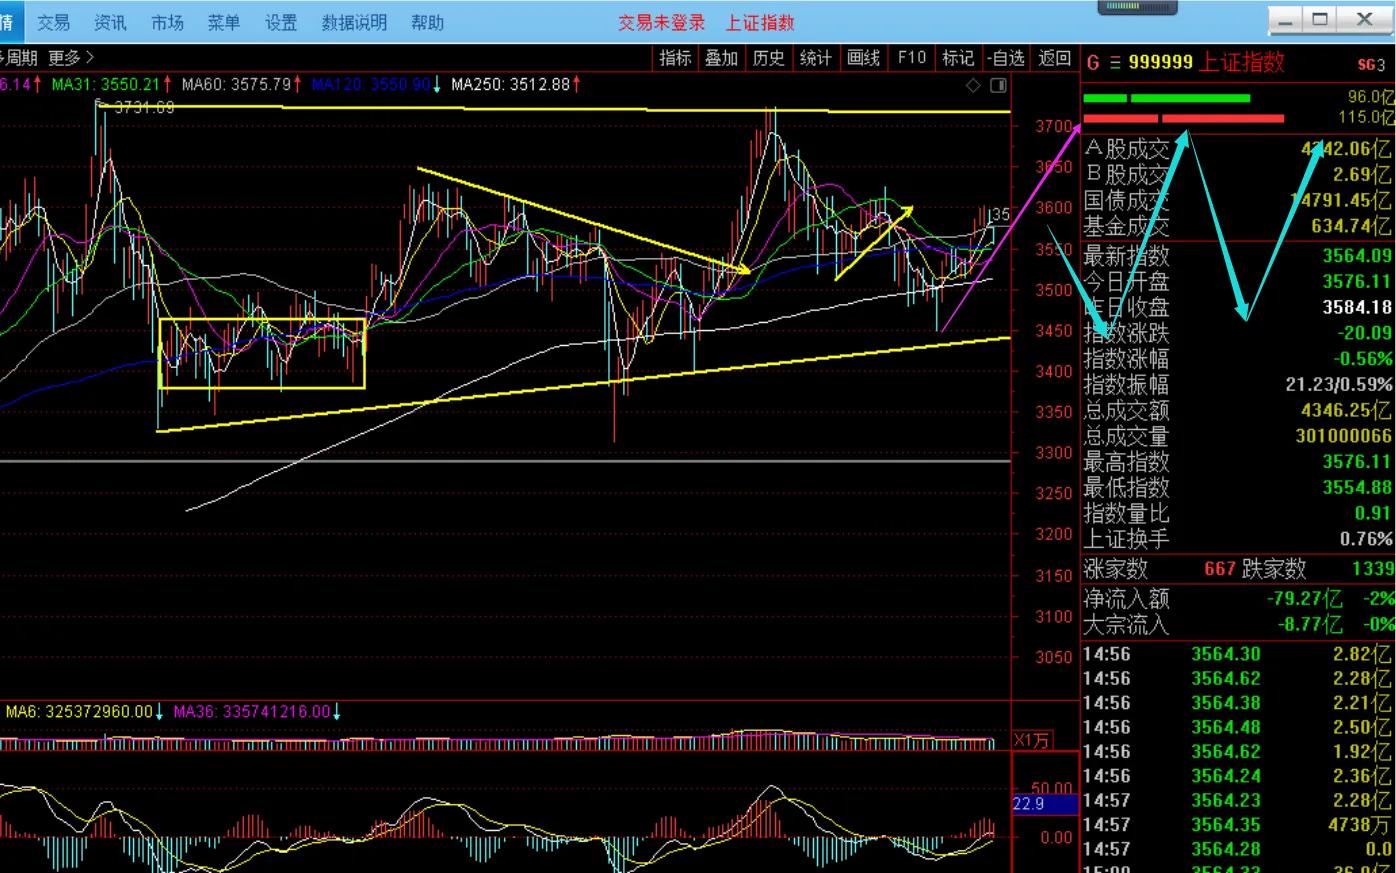Click the list icon beside 999999
This screenshot has width=1396, height=873.
coord(1115,62)
